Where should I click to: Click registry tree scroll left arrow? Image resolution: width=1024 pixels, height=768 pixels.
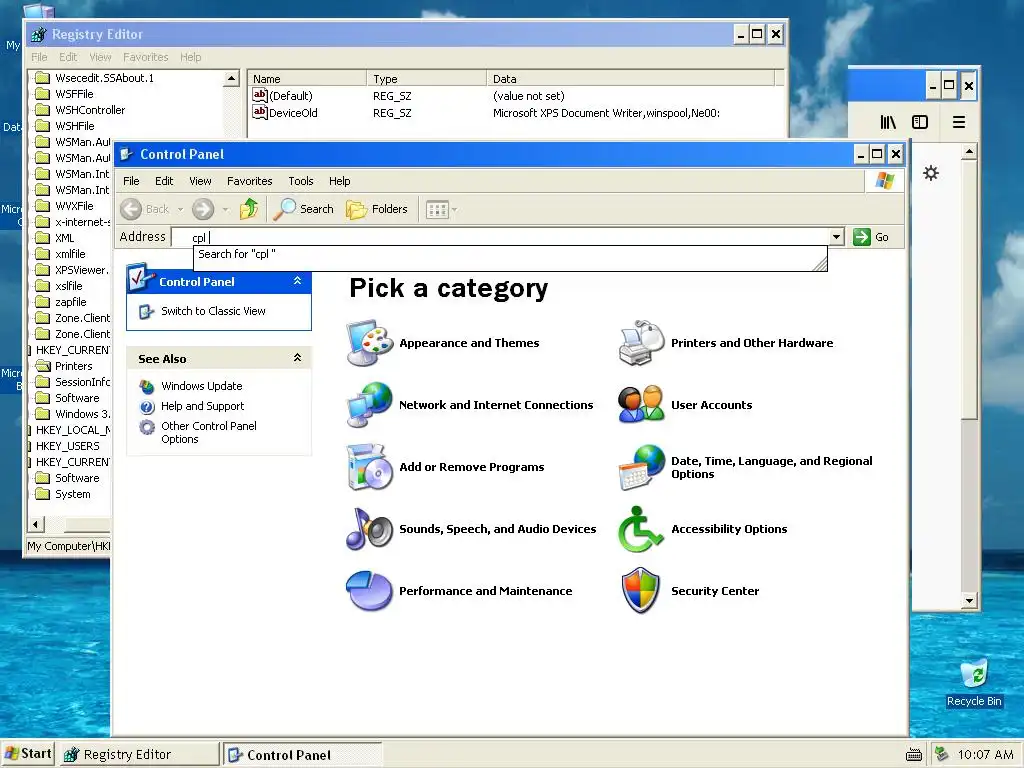tap(36, 524)
